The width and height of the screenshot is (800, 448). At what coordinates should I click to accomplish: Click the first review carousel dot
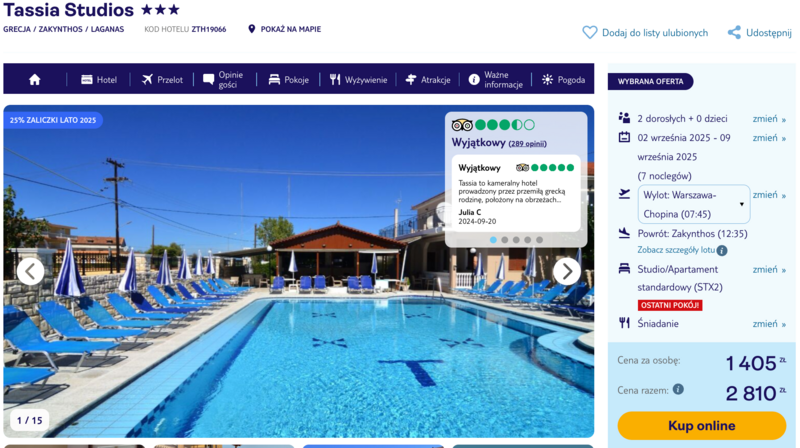(x=493, y=240)
